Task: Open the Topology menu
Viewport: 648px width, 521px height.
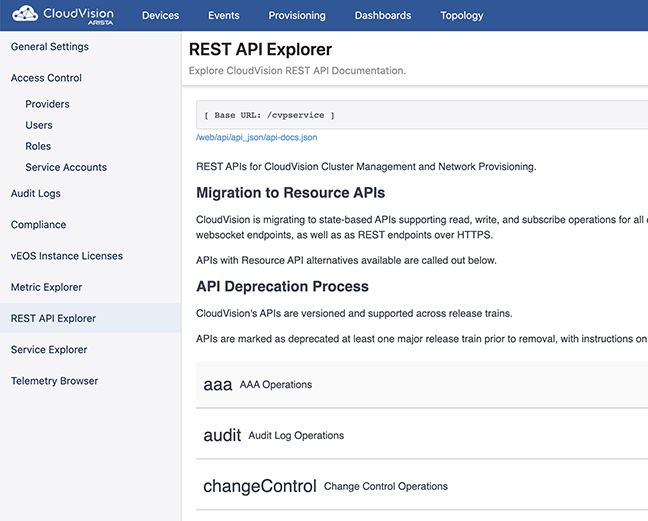Action: (x=461, y=16)
